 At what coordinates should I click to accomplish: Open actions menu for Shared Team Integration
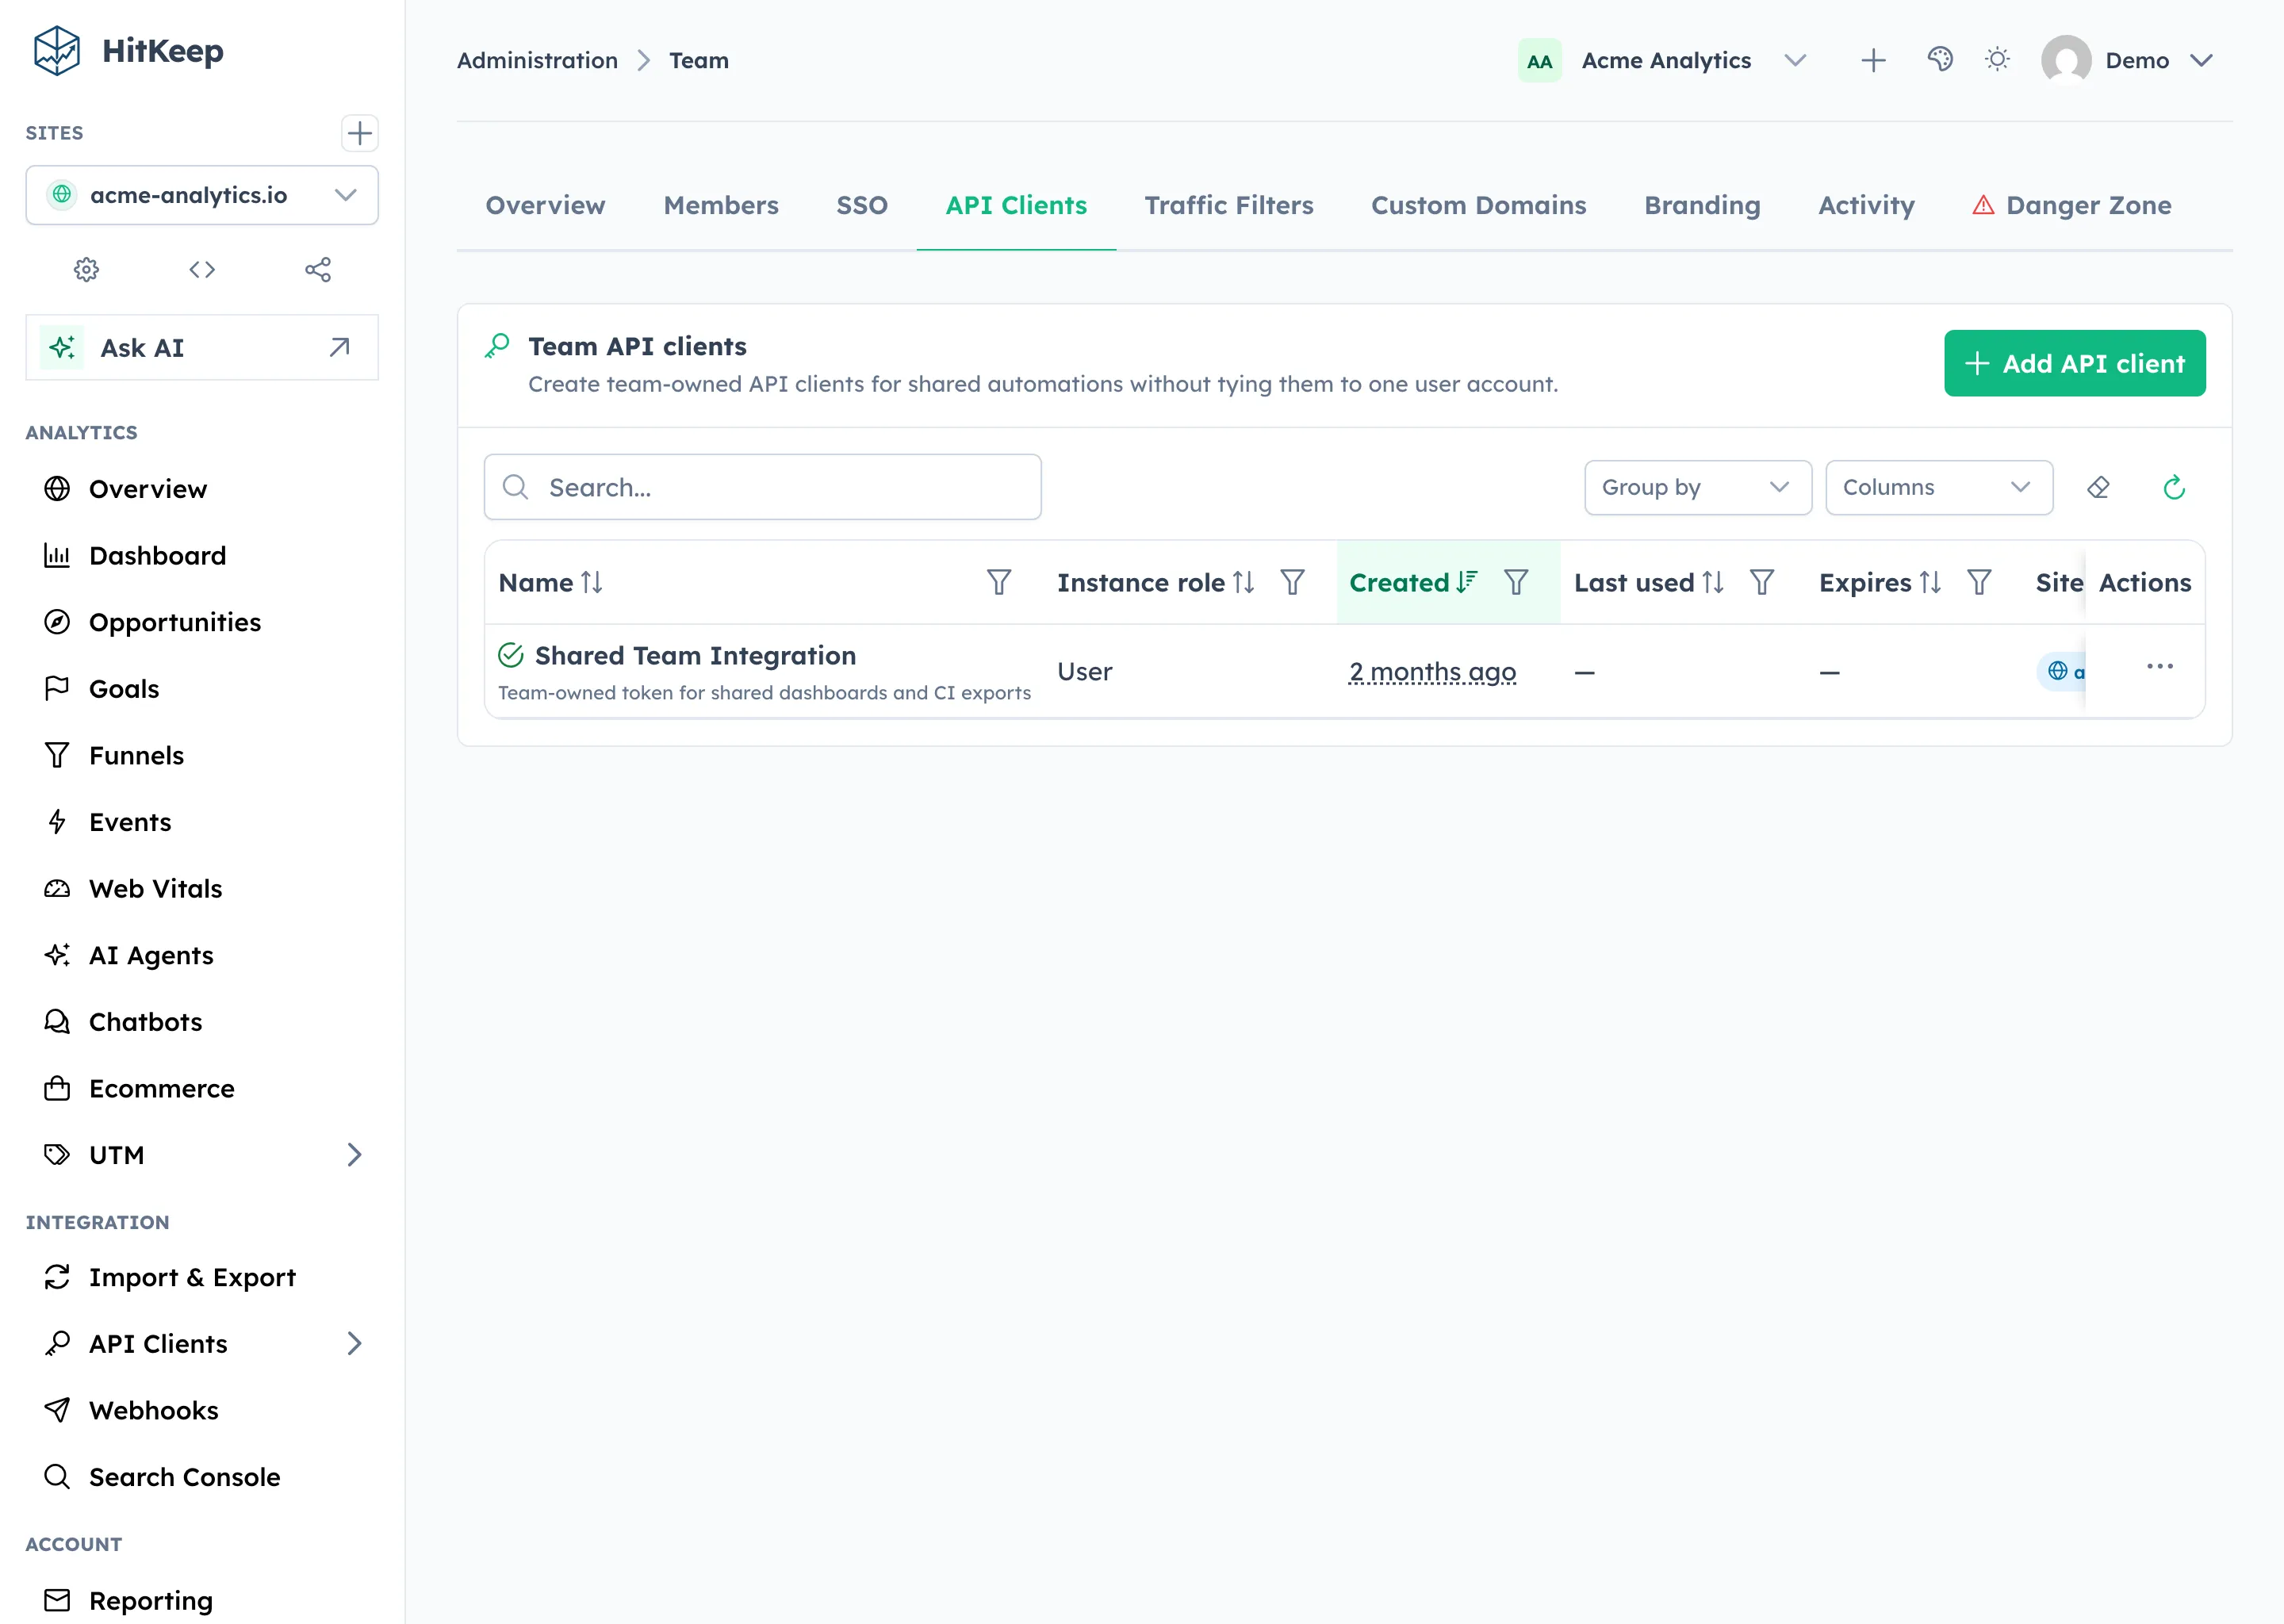pyautogui.click(x=2160, y=666)
